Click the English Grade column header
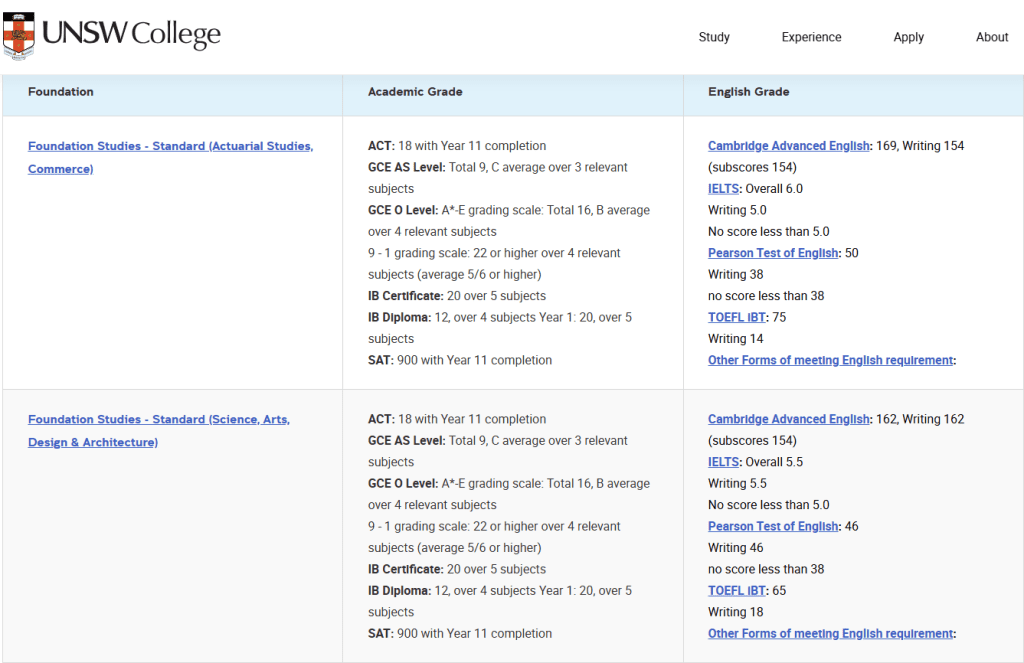Screen dimensions: 1024x663 pos(748,91)
